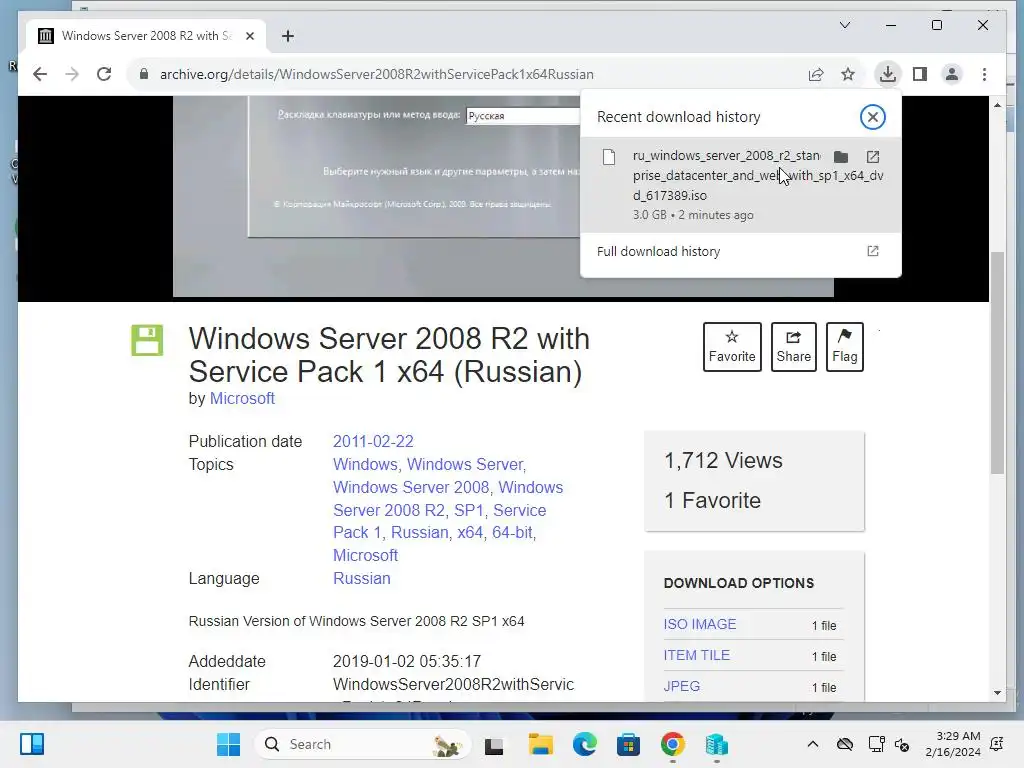
Task: Open the ru_windows_server_2008_r2 ISO download entry
Action: click(x=741, y=185)
